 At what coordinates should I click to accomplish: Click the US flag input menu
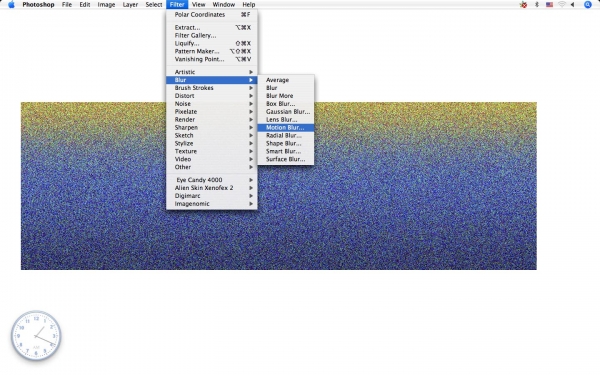click(x=549, y=5)
